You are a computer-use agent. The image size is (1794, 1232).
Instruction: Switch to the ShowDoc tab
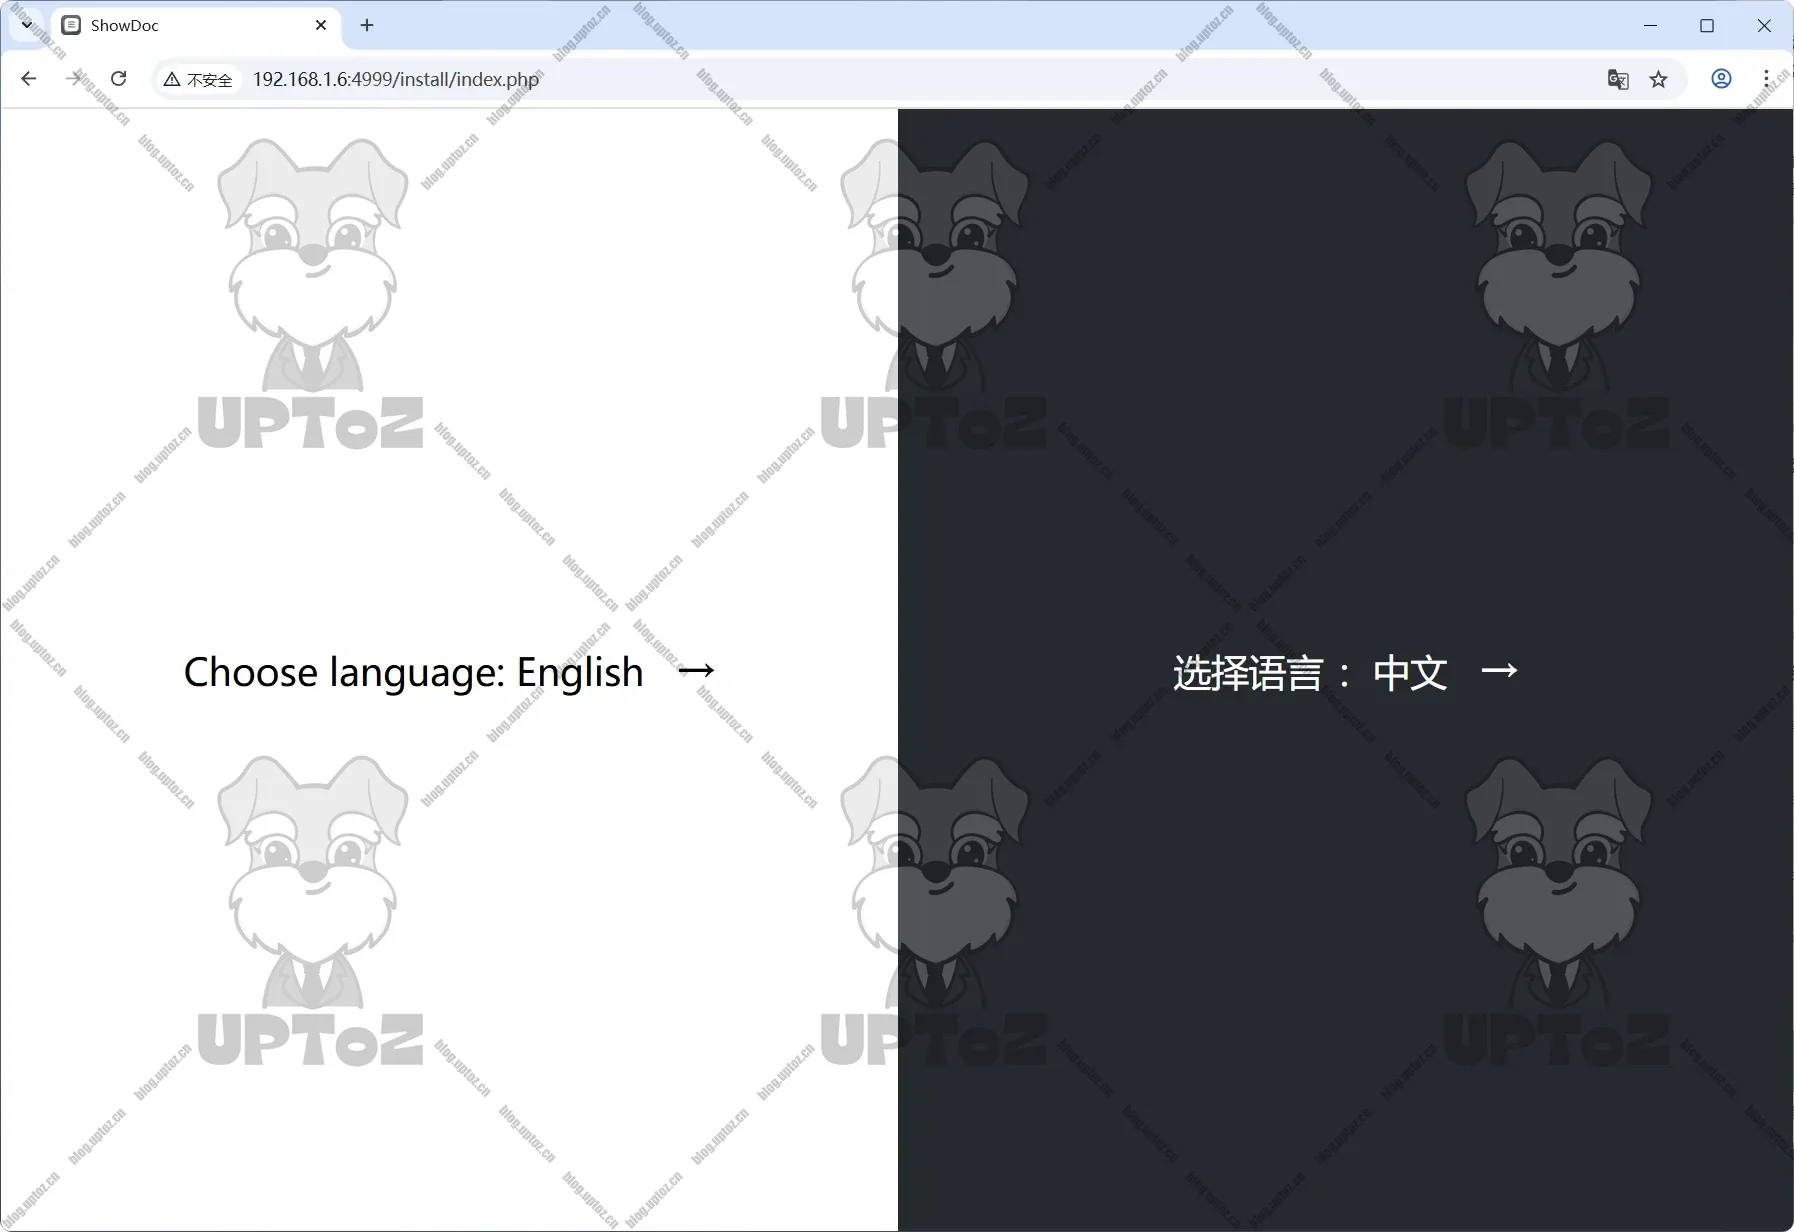[195, 26]
